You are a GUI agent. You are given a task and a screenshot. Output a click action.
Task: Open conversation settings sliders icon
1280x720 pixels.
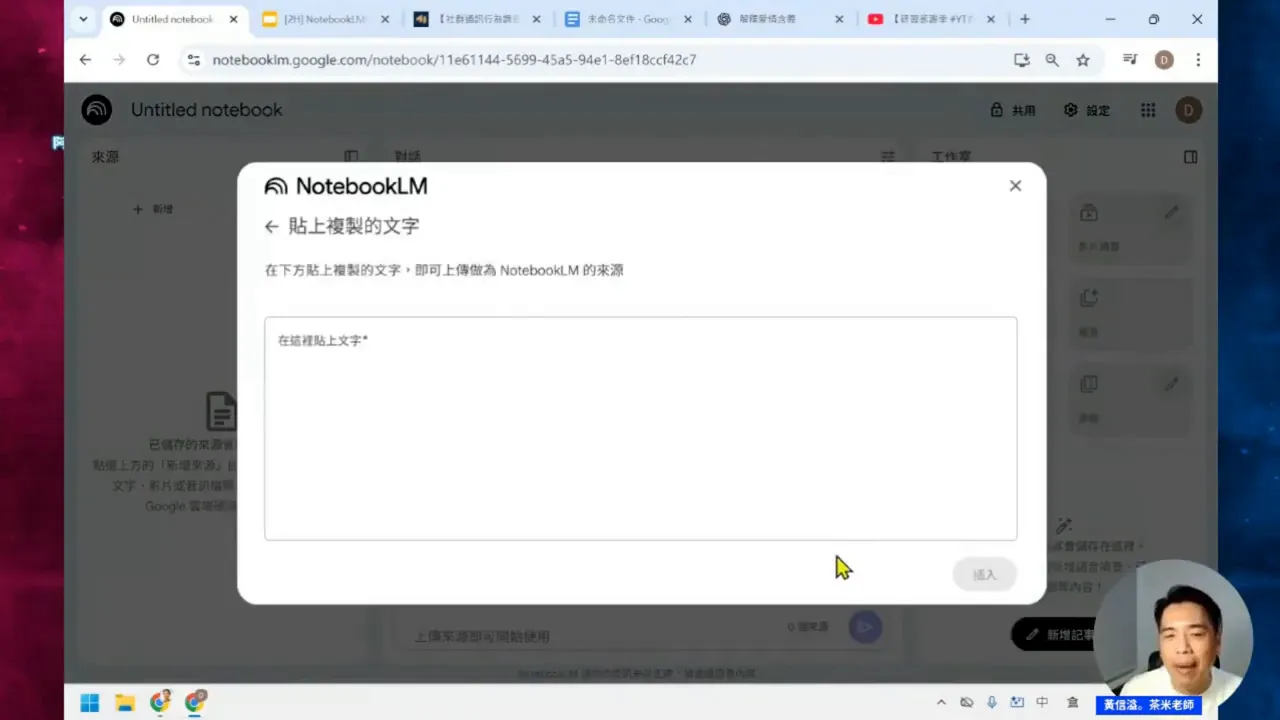click(887, 157)
